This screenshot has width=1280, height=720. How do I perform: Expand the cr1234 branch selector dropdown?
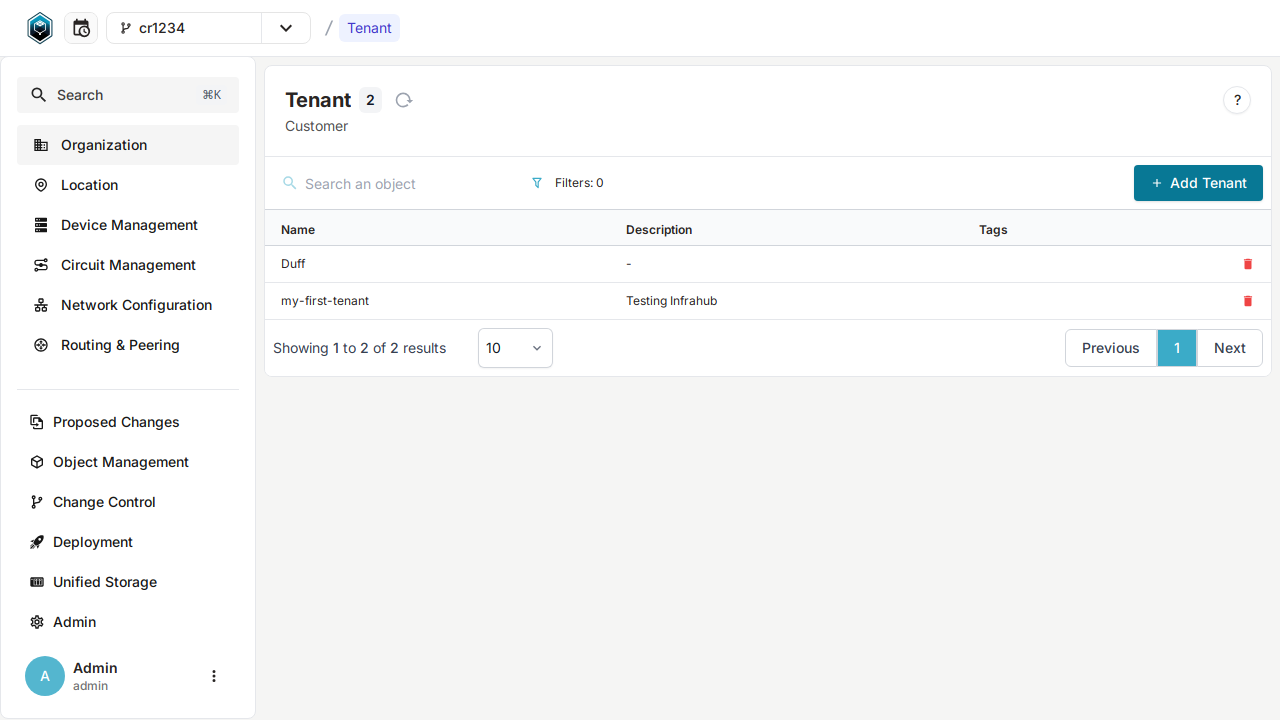click(286, 28)
